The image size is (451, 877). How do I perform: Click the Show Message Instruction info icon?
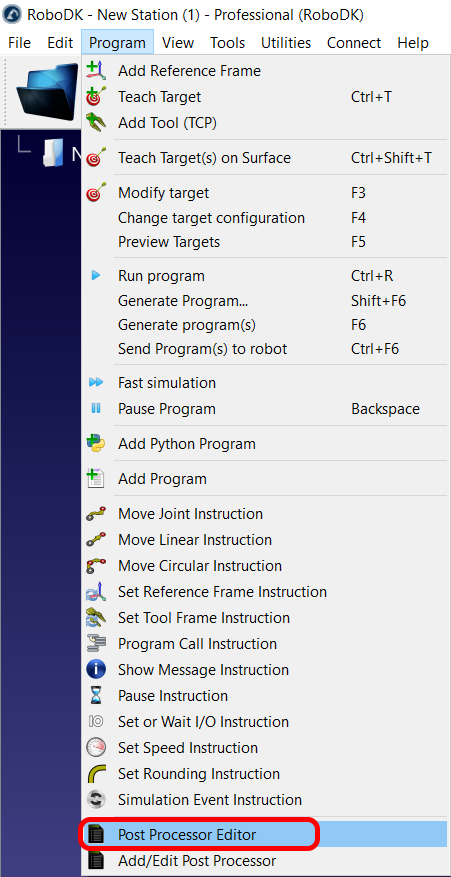96,669
